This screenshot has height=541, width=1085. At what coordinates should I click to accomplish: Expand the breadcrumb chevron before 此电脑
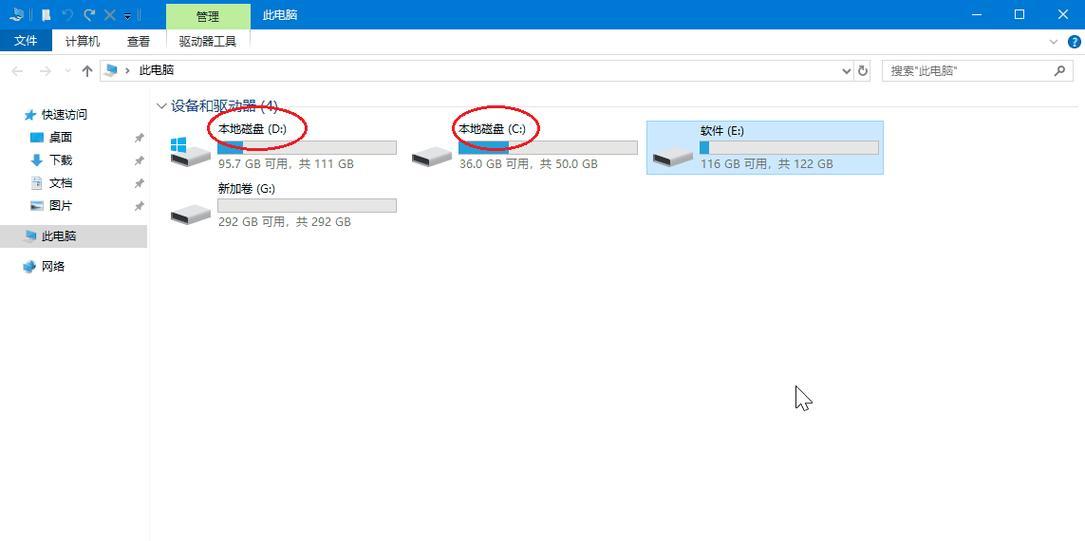point(127,71)
